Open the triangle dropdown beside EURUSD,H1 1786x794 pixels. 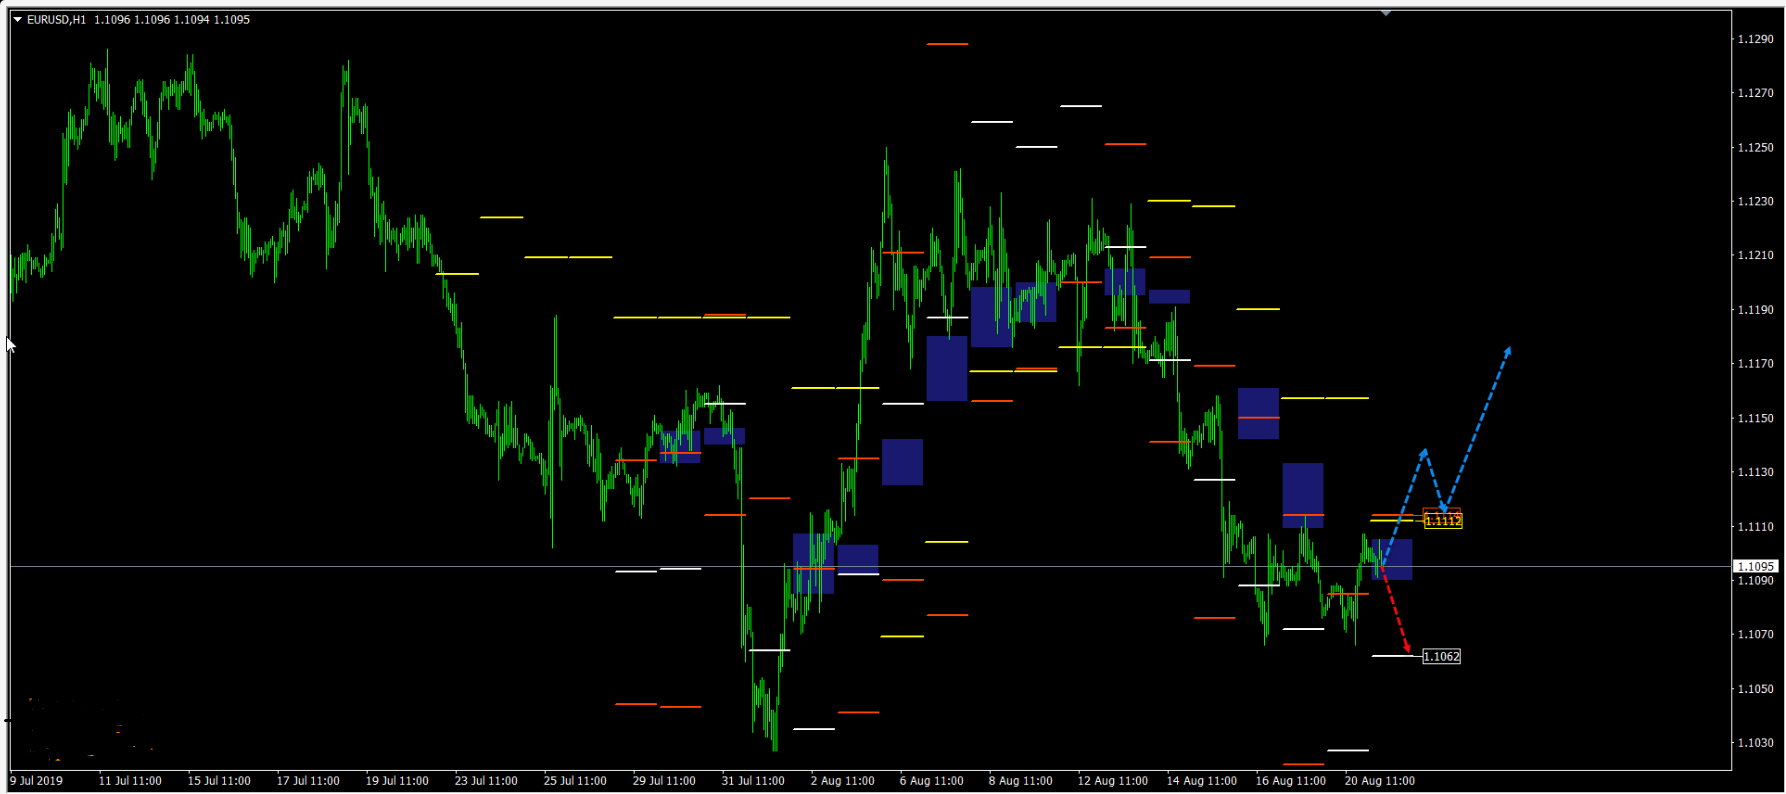click(x=17, y=19)
